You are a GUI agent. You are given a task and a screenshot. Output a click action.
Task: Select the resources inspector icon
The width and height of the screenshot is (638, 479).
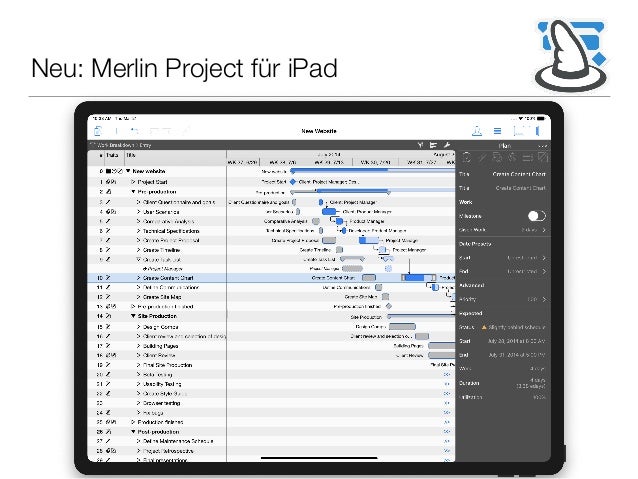click(x=497, y=157)
